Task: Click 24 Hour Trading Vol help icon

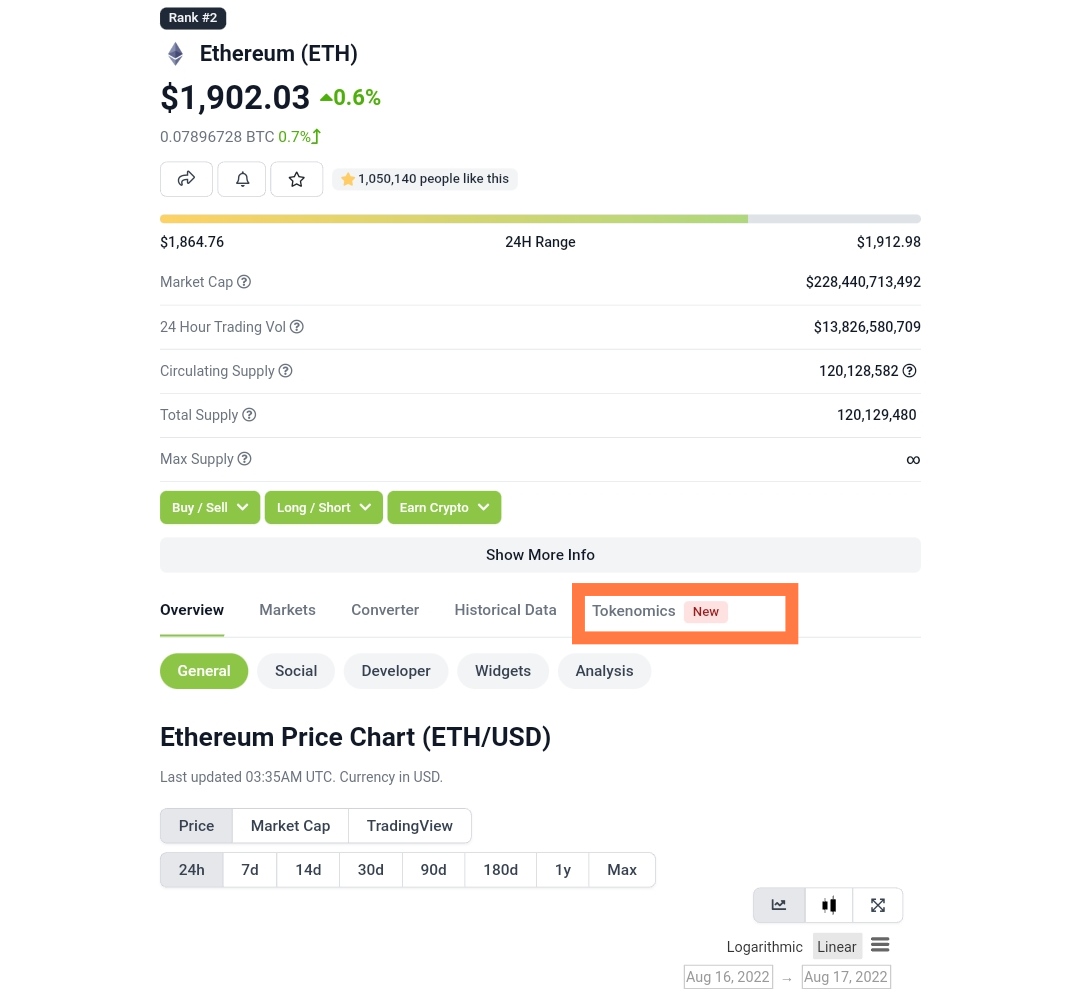Action: tap(296, 327)
